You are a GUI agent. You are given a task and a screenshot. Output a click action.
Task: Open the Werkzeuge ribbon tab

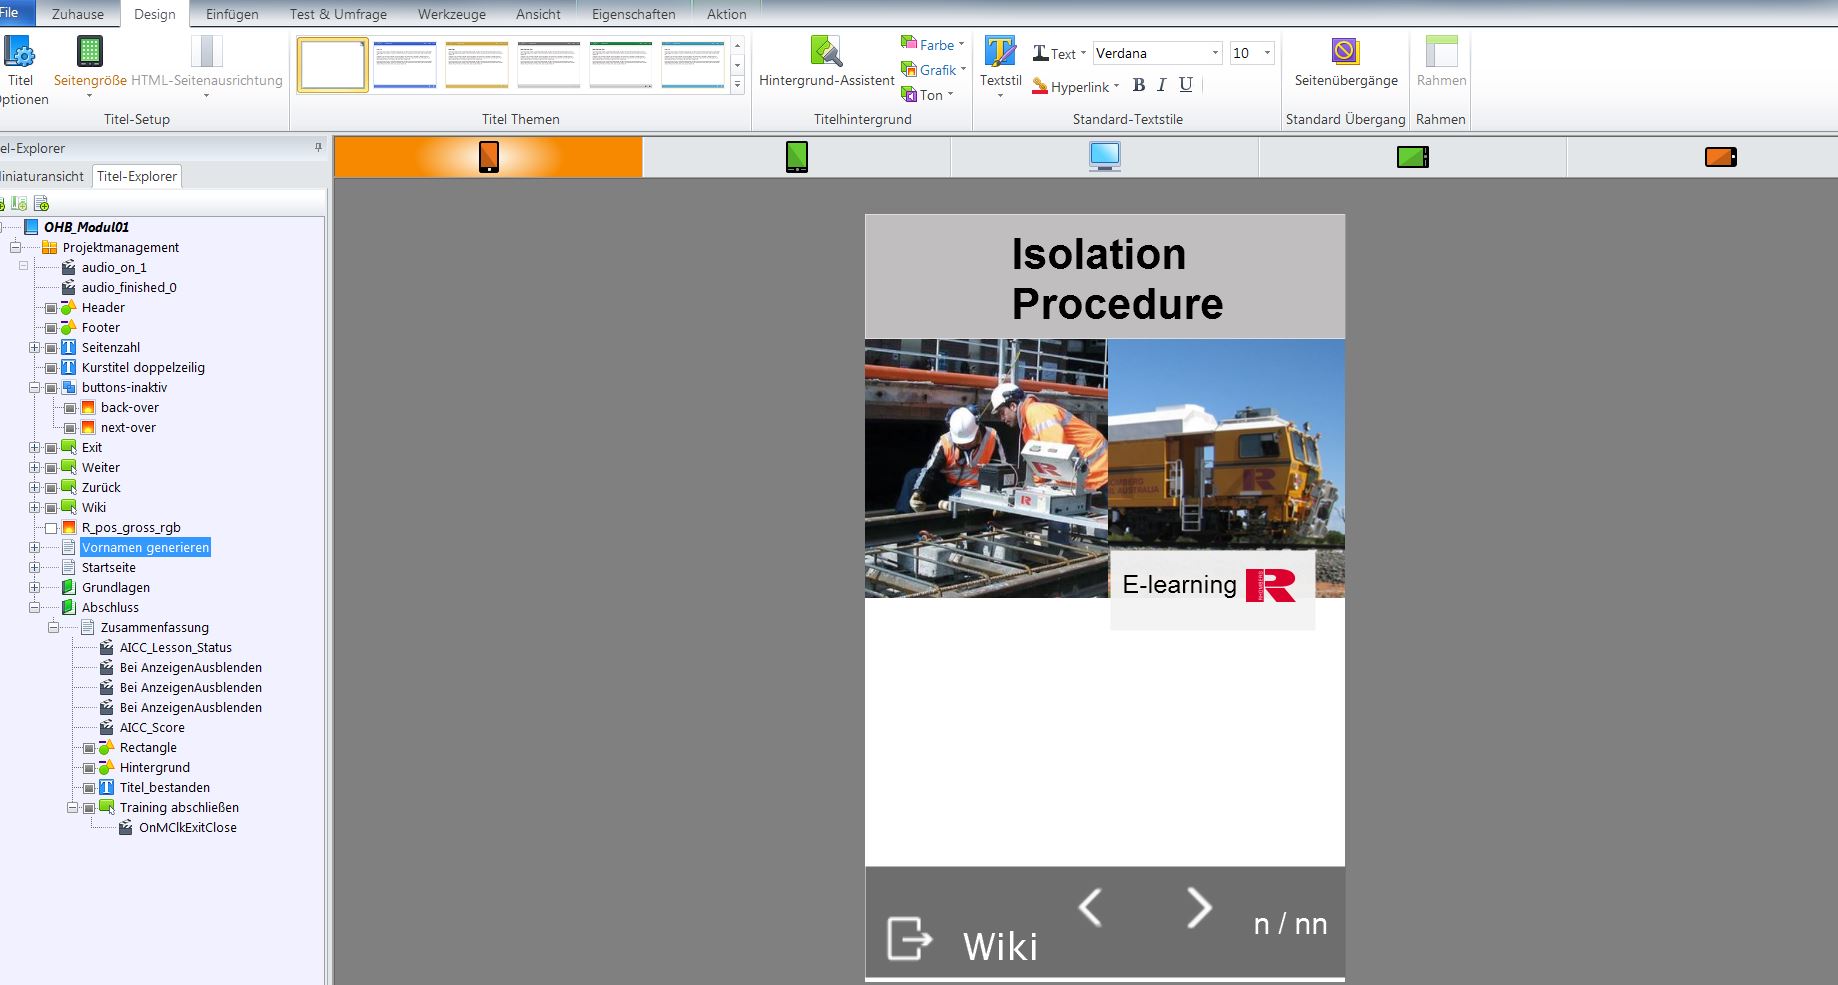(452, 14)
